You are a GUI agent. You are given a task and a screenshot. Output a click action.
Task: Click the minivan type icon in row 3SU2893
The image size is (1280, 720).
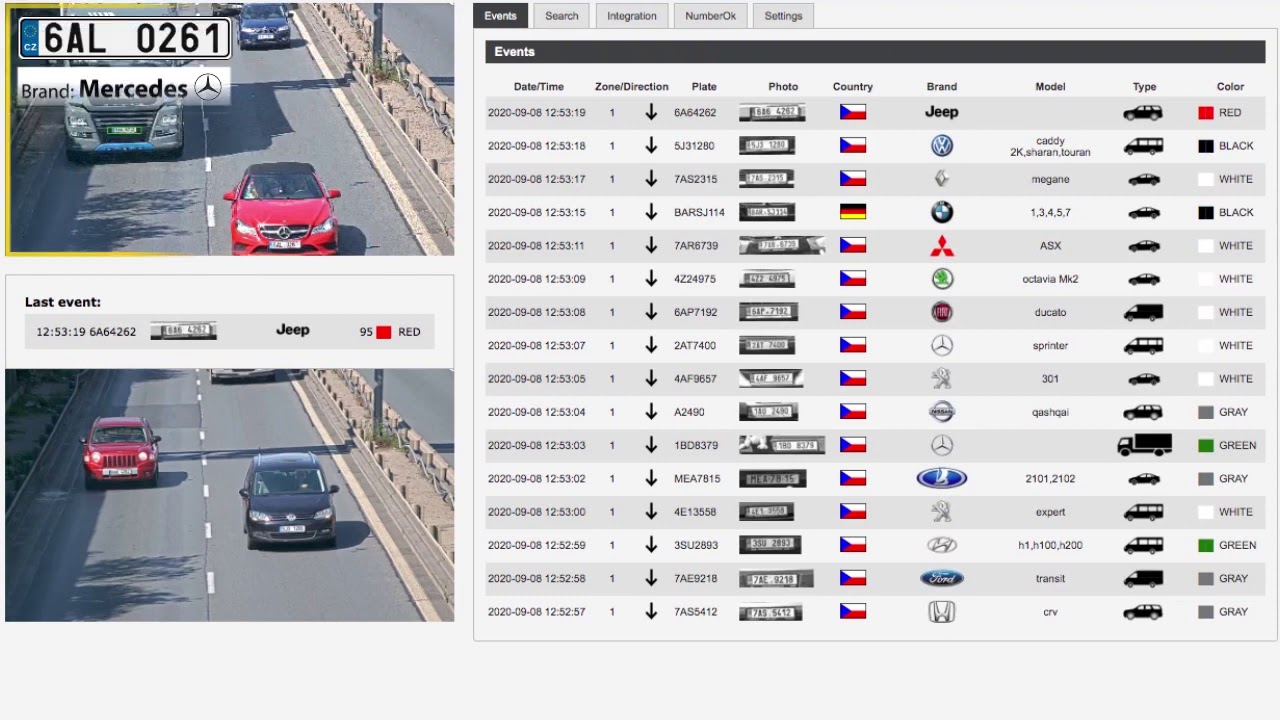click(1144, 546)
